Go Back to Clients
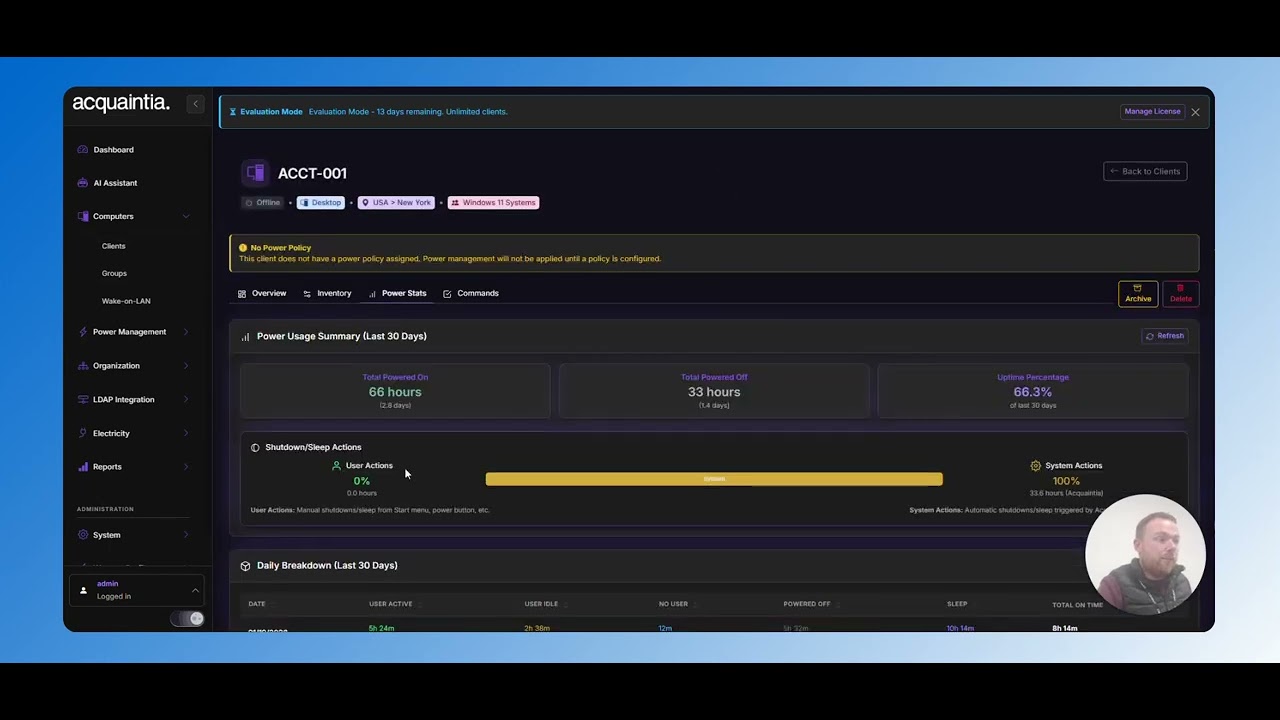 pos(1145,172)
